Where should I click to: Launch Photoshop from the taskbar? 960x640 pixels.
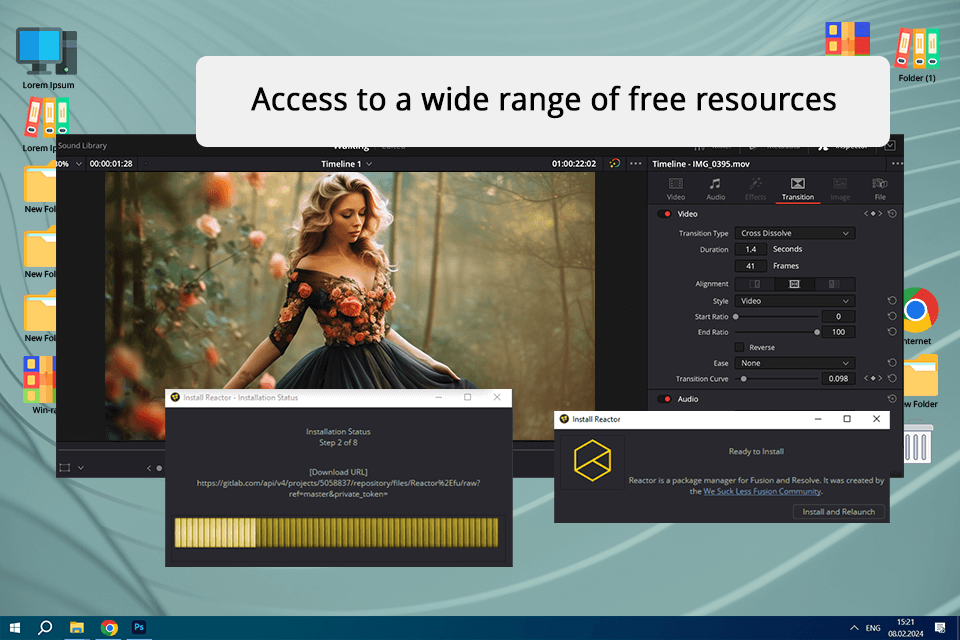(x=139, y=628)
